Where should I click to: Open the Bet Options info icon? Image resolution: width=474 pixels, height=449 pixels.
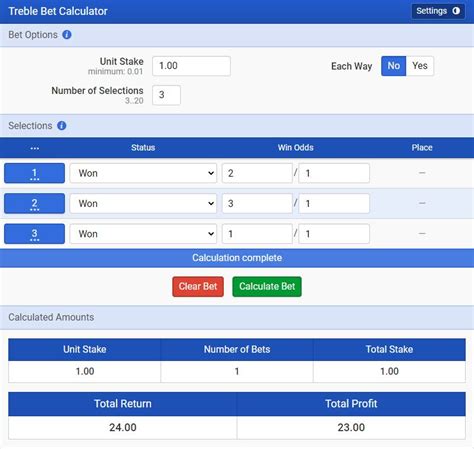(67, 35)
